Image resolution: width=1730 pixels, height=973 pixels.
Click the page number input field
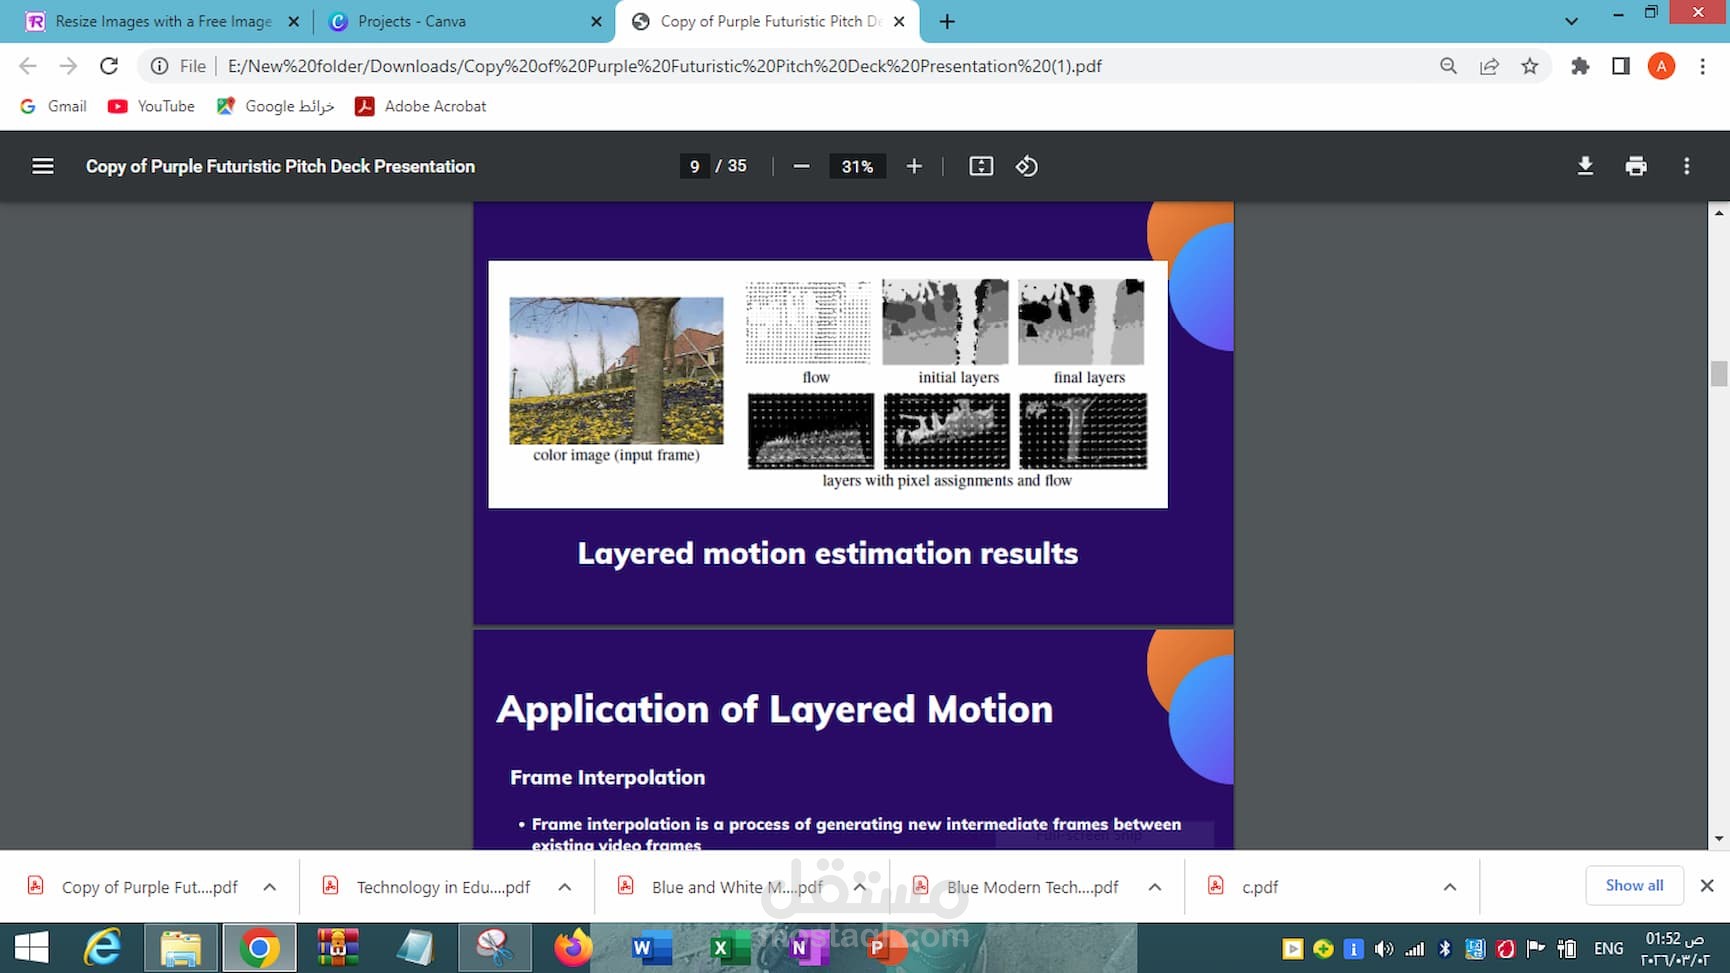click(x=694, y=166)
